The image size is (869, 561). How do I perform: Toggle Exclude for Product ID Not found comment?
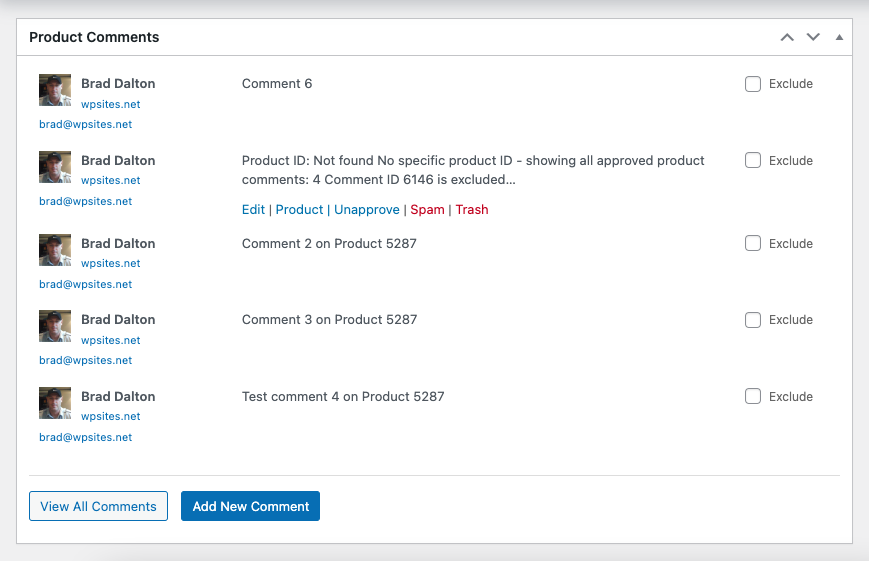click(x=753, y=160)
